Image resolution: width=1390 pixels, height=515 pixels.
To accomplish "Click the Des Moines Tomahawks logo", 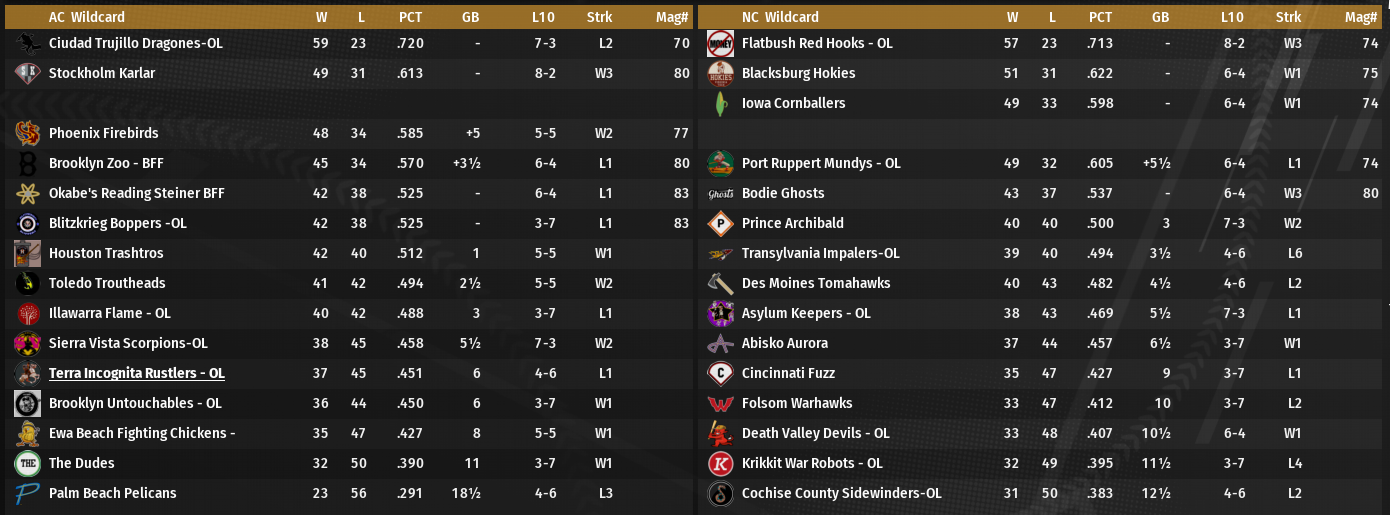I will coord(720,284).
